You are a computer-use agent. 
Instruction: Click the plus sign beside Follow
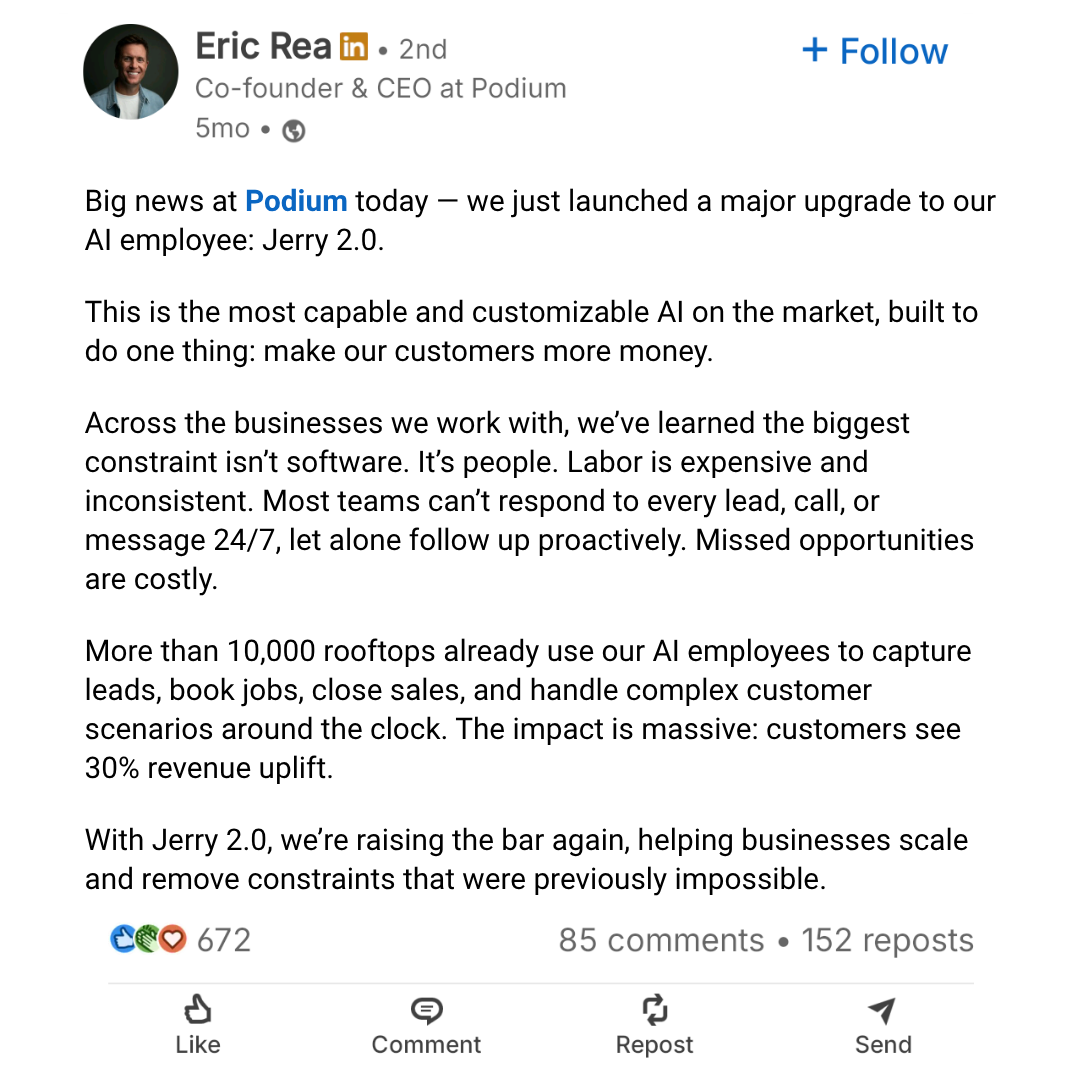coord(815,50)
